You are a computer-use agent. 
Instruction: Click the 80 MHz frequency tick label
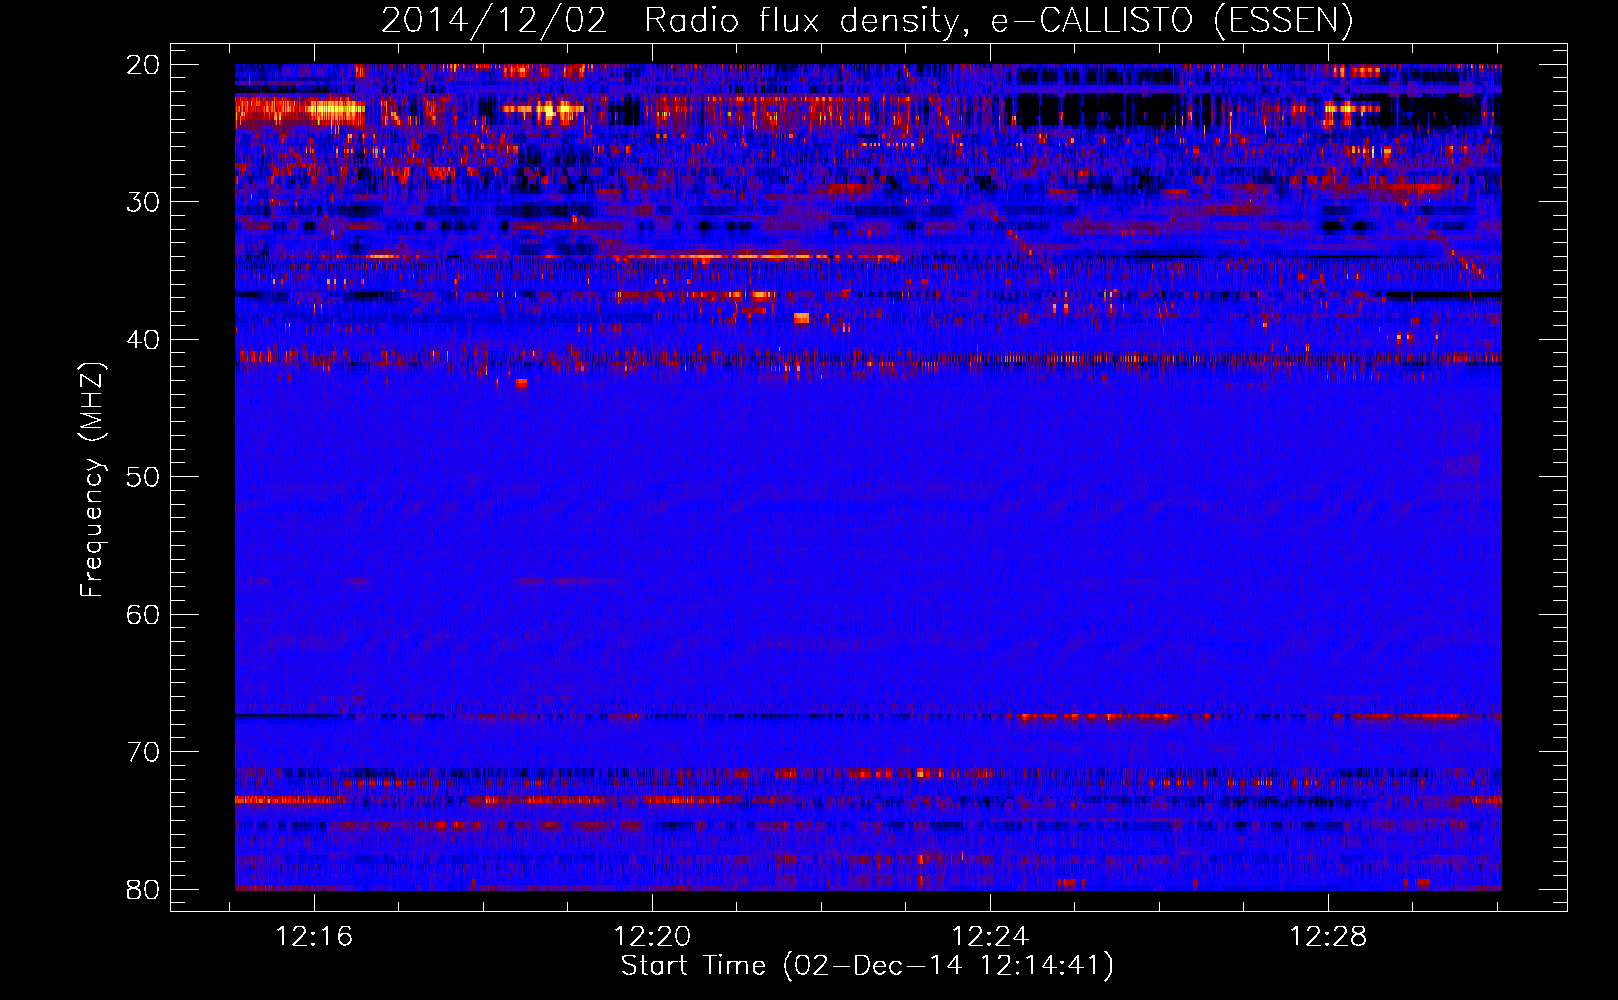(x=143, y=889)
